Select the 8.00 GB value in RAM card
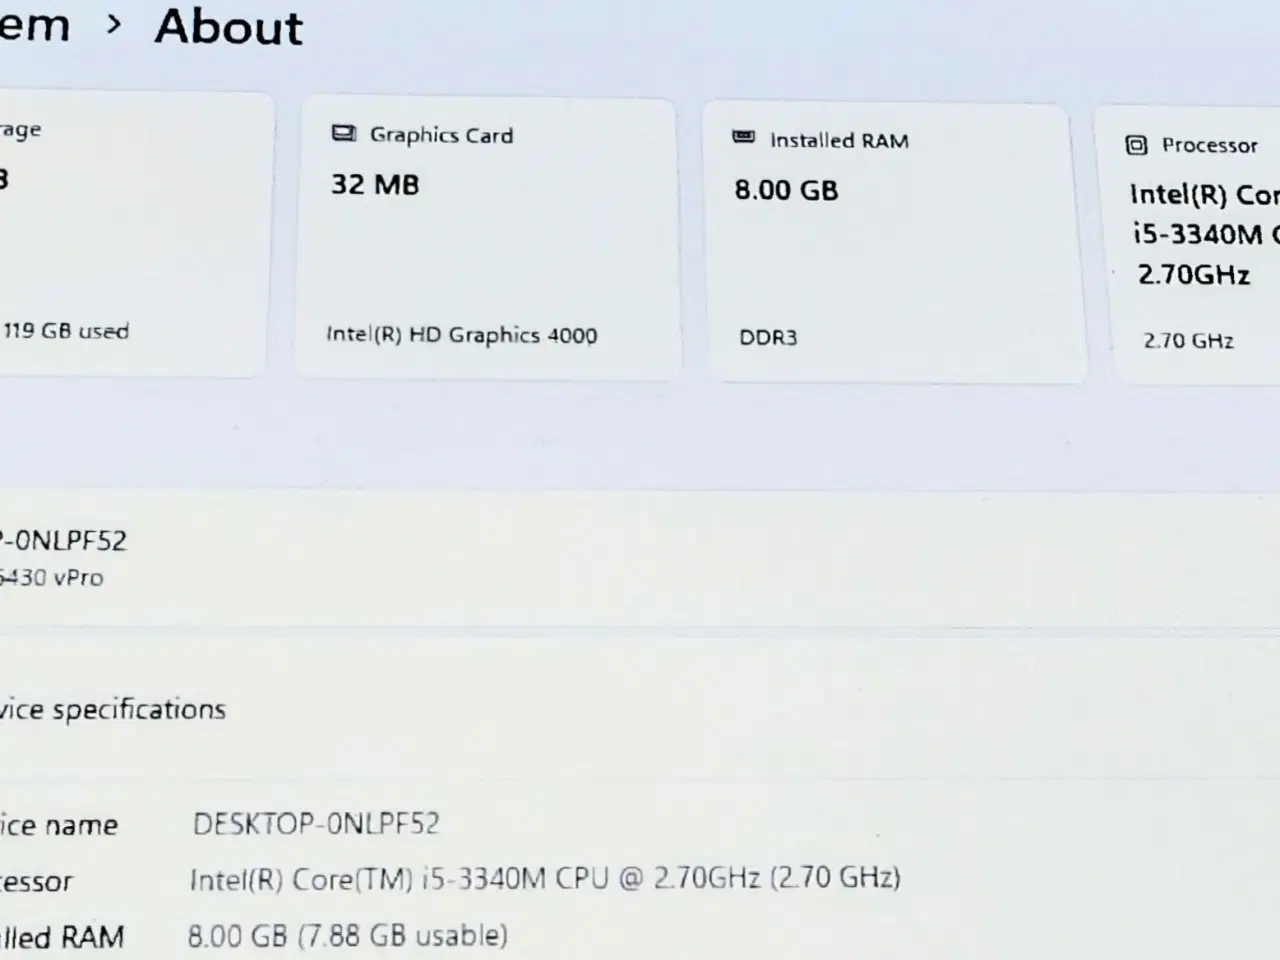Viewport: 1280px width, 960px height. pos(786,190)
